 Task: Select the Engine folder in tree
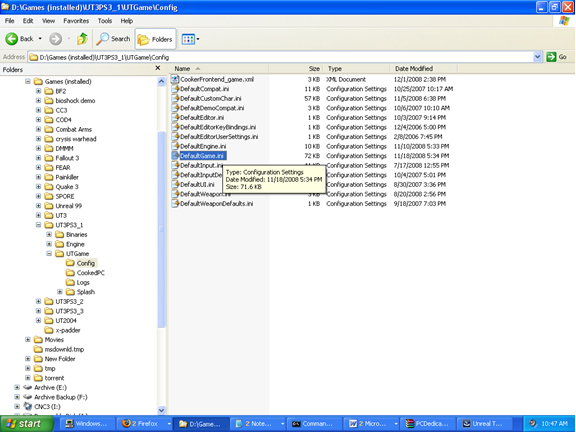point(70,244)
